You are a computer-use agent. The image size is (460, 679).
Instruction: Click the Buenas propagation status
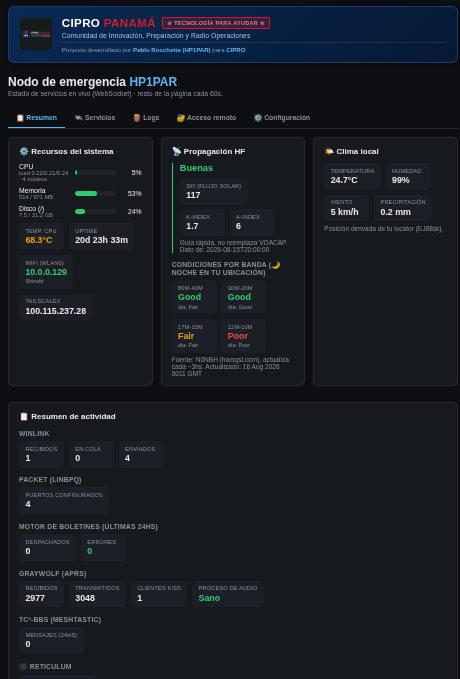196,168
